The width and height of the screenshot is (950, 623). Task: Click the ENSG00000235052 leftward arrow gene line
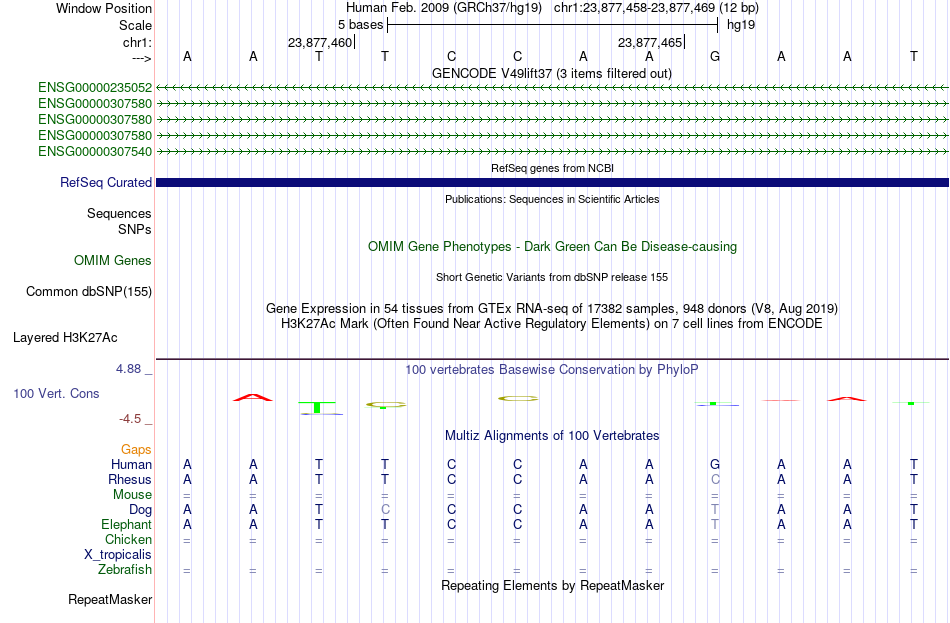[552, 88]
